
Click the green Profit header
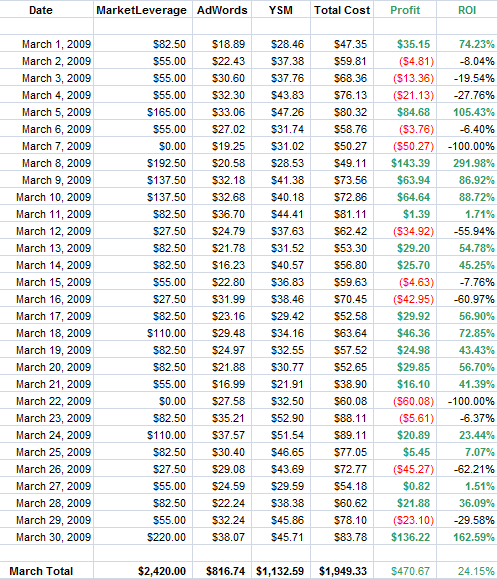pos(405,10)
